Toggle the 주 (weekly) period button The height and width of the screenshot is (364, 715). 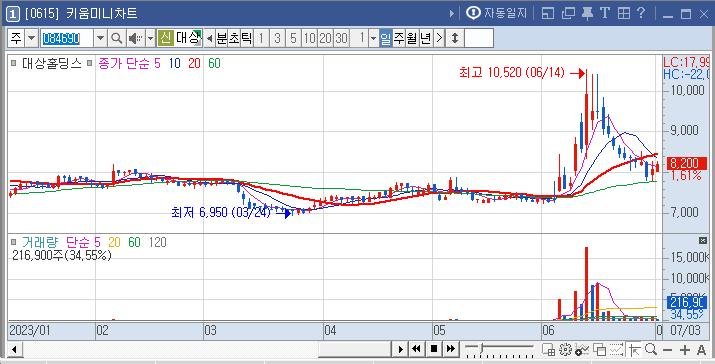coord(399,38)
